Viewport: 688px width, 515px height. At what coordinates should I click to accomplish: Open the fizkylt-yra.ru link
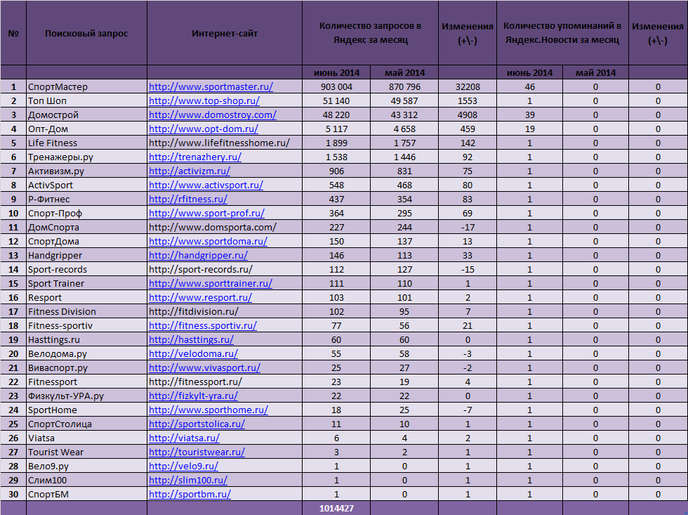click(x=193, y=396)
